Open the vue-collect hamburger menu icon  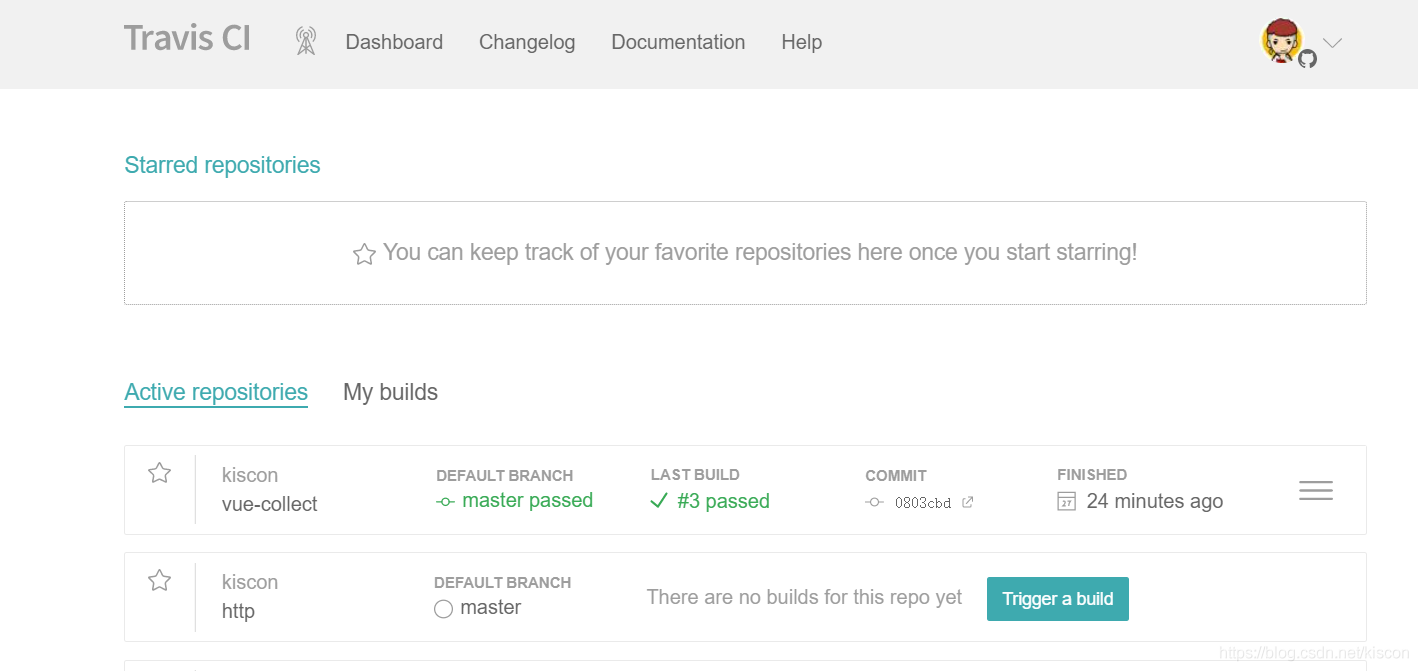pos(1315,491)
